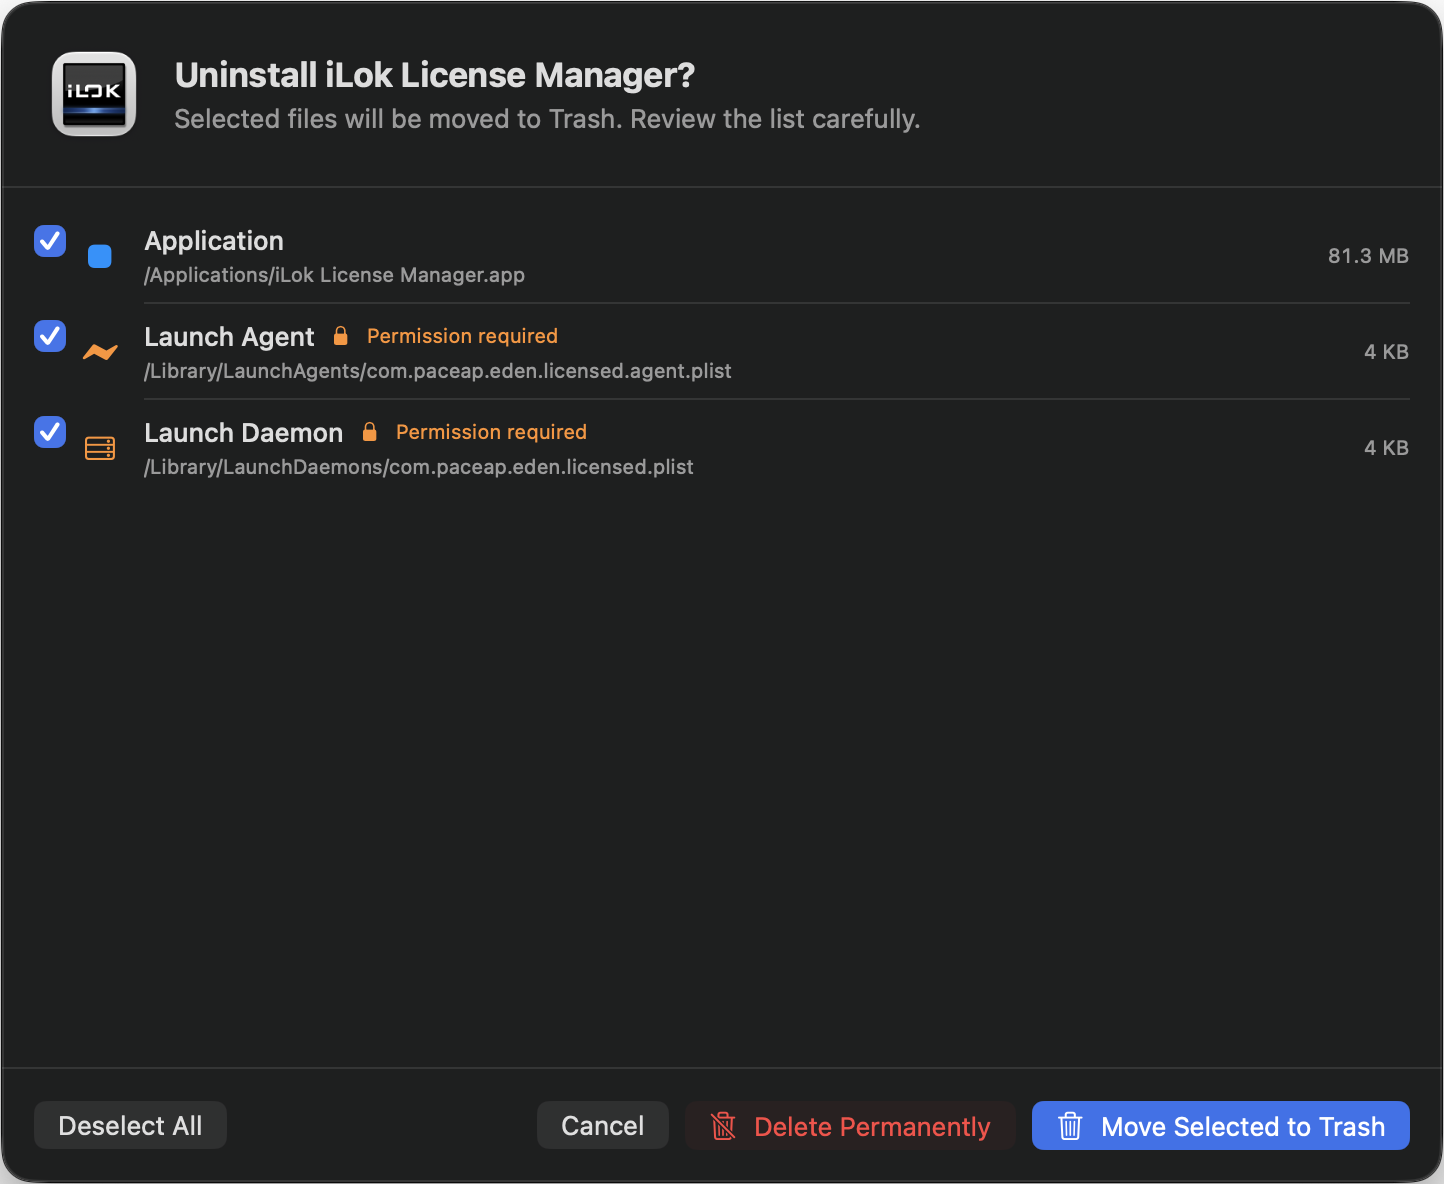Uncheck the Application checkbox
1444x1184 pixels.
[50, 241]
